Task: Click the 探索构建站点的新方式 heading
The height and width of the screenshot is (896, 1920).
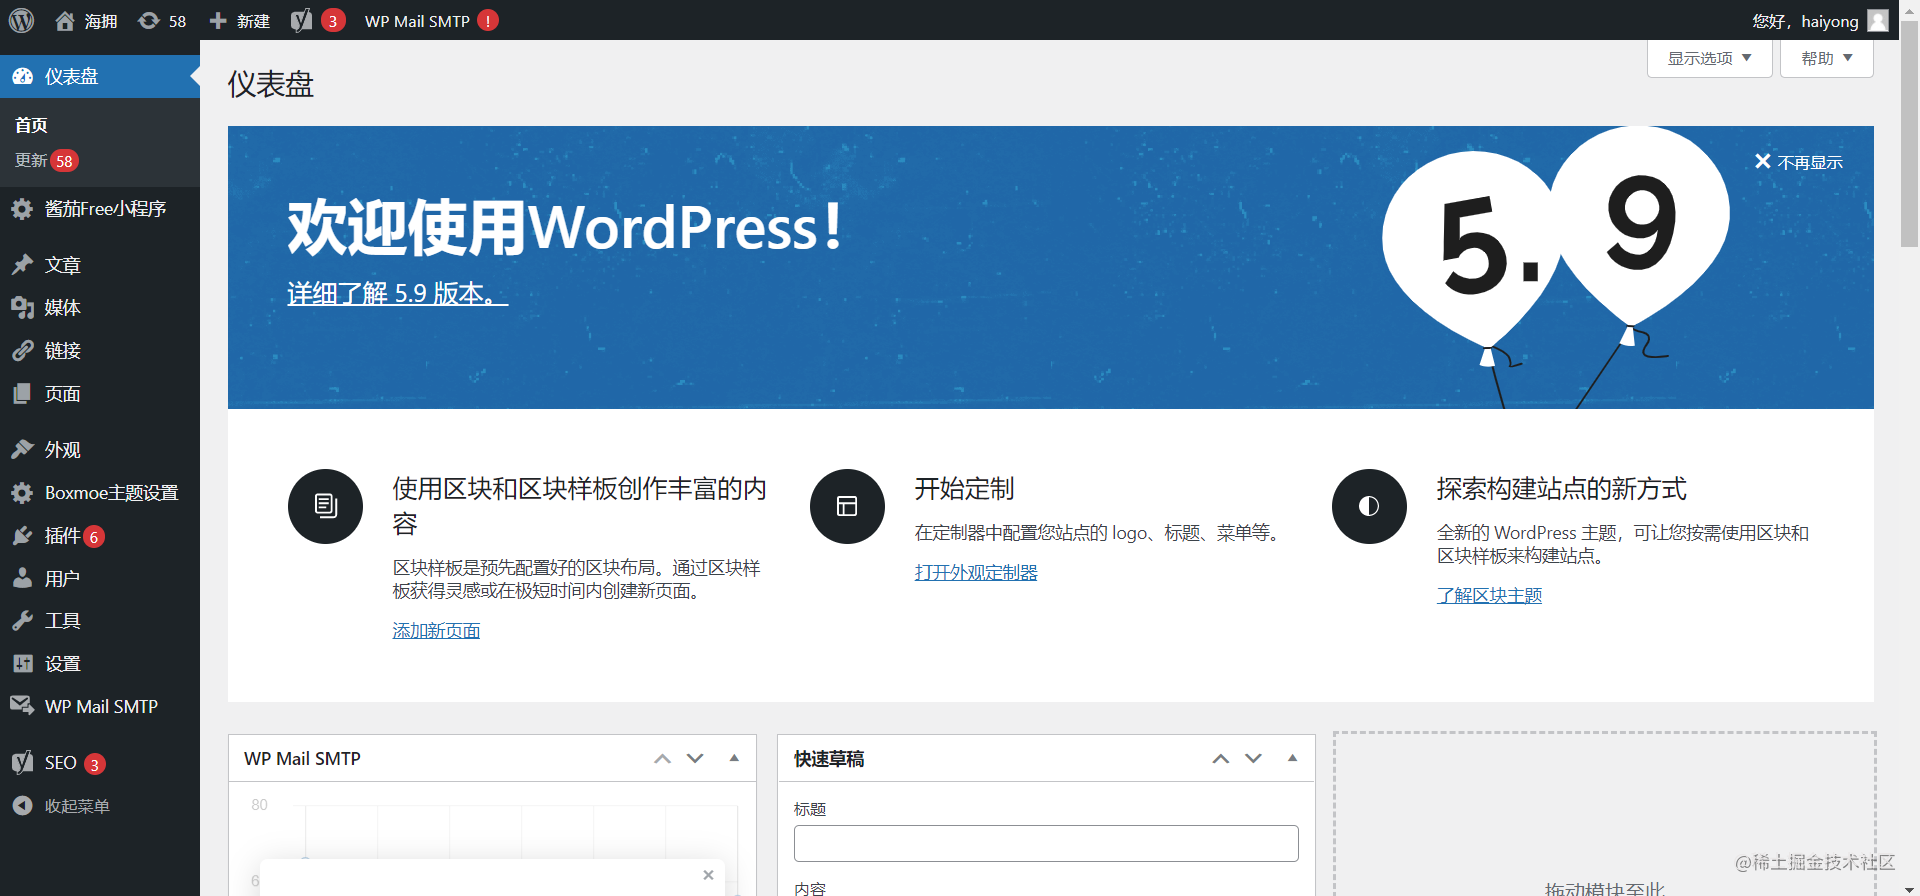Action: 1561,489
